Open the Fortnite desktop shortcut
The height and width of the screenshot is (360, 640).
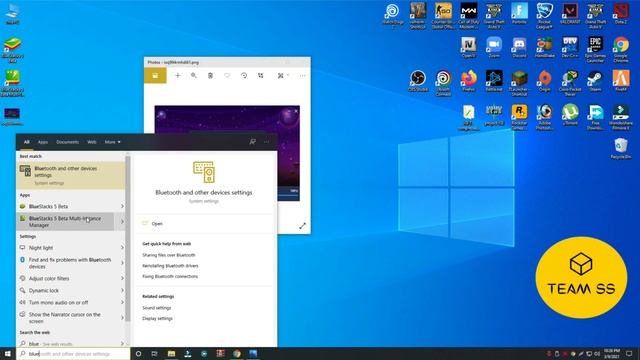tap(519, 15)
